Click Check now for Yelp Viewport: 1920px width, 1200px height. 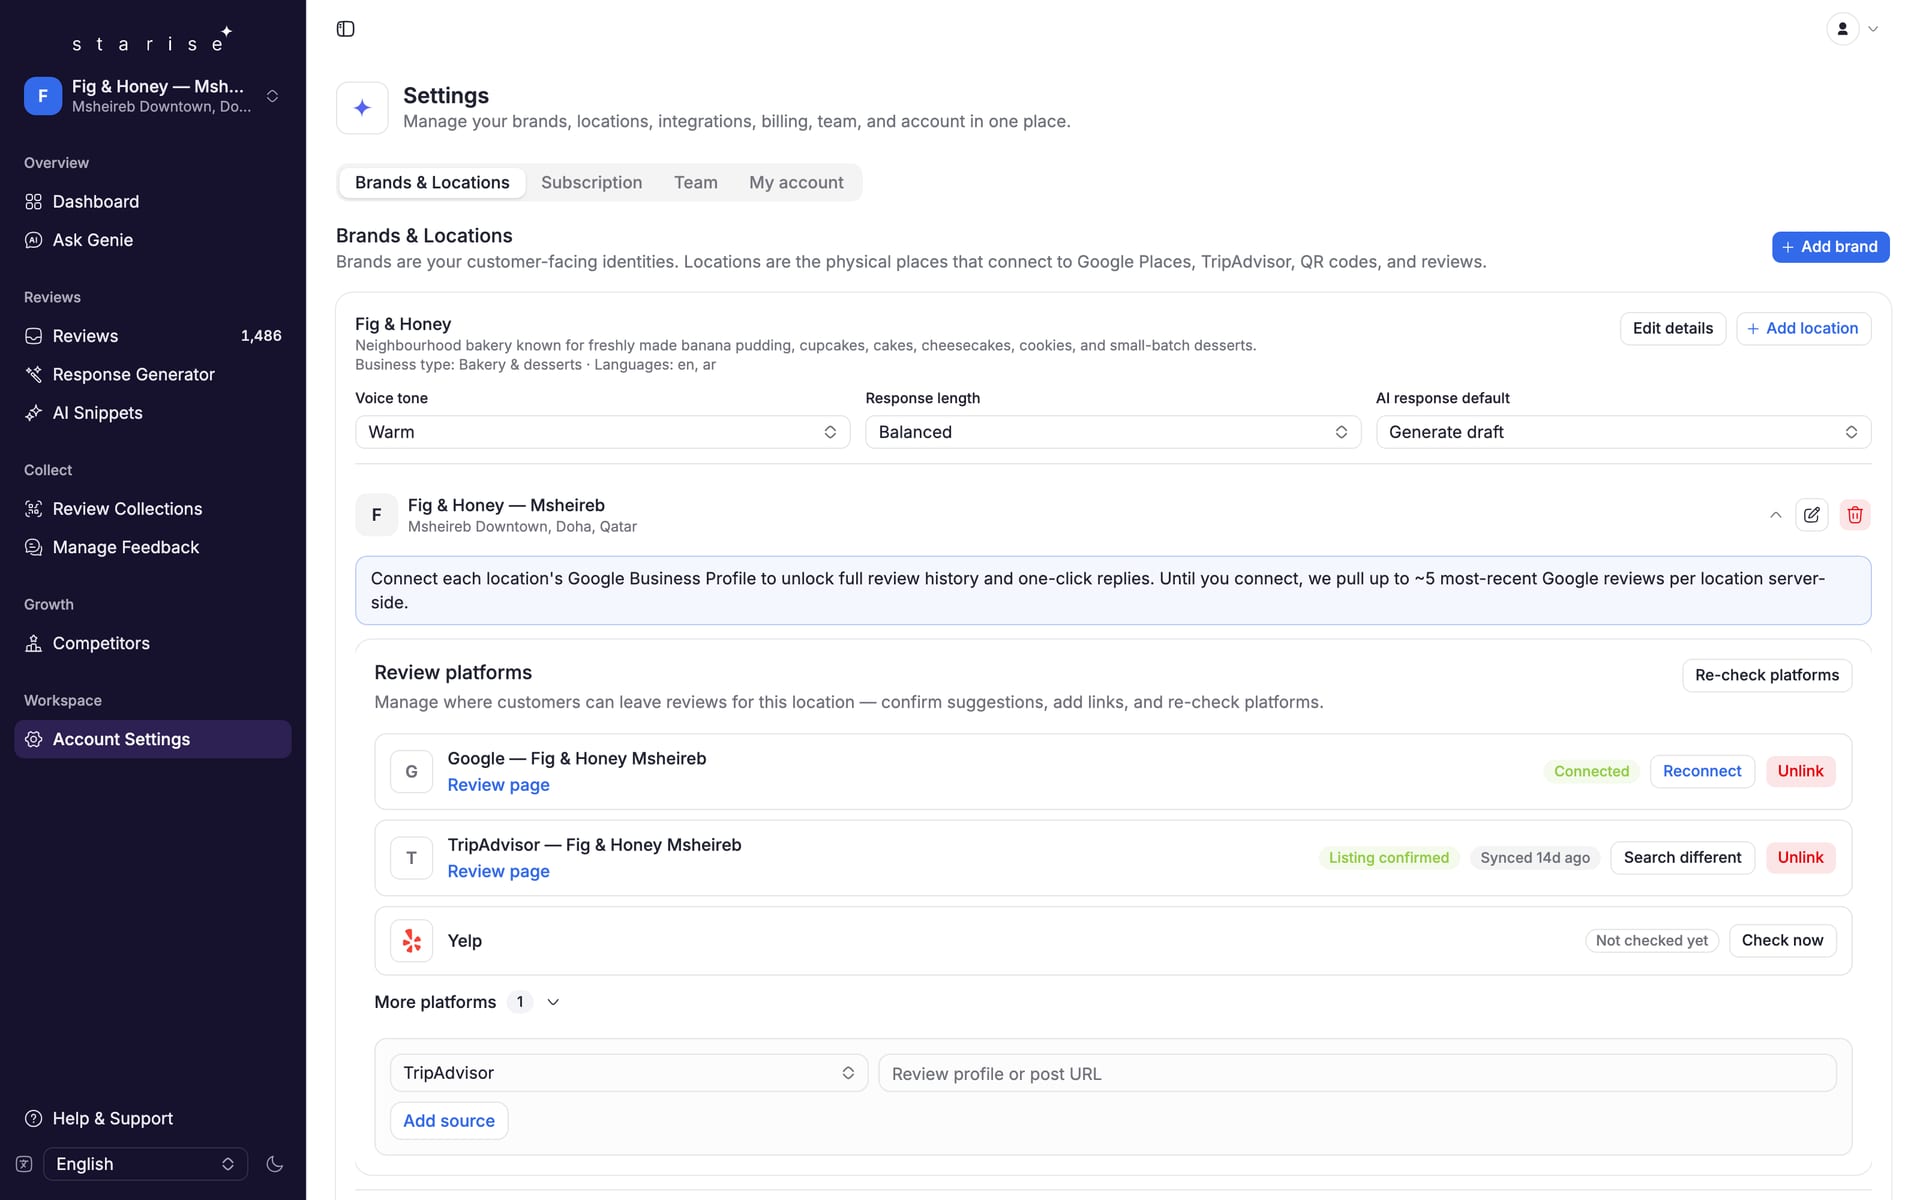point(1782,940)
